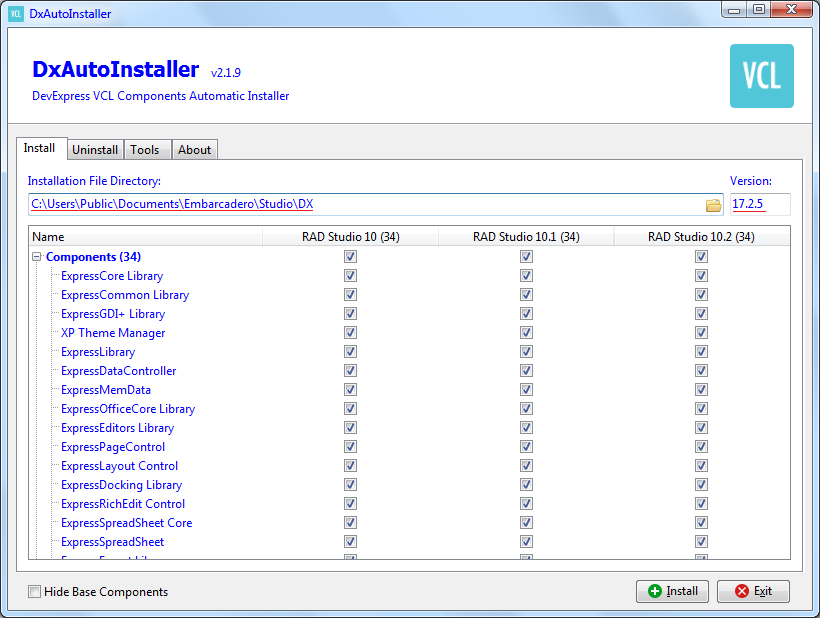This screenshot has width=820, height=618.
Task: Open the About tab
Action: coord(195,150)
